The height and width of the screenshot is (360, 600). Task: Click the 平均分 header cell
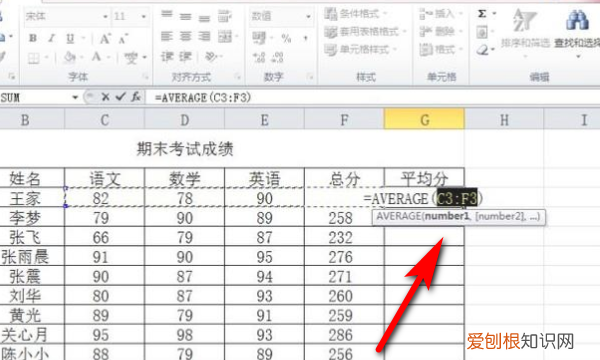point(424,178)
